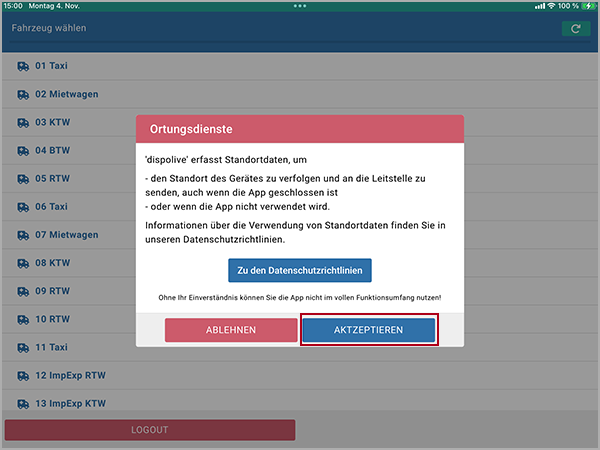The width and height of the screenshot is (600, 450).
Task: Click vehicle icon next to 10 RTW
Action: click(23, 320)
